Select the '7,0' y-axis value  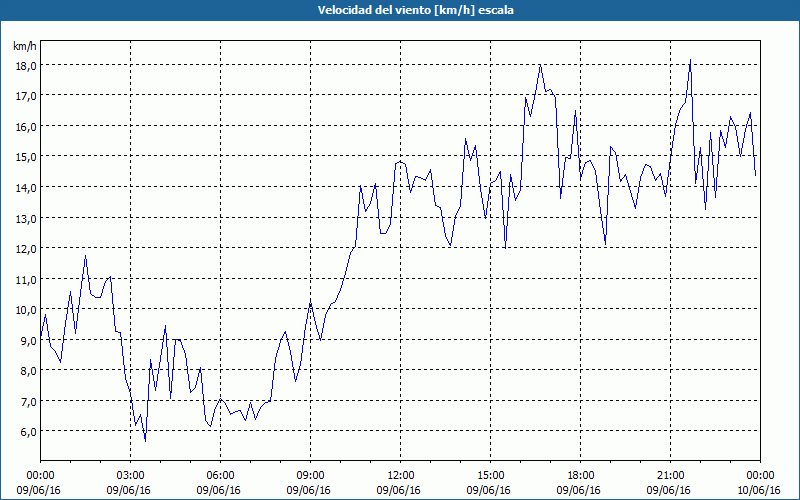tap(28, 402)
